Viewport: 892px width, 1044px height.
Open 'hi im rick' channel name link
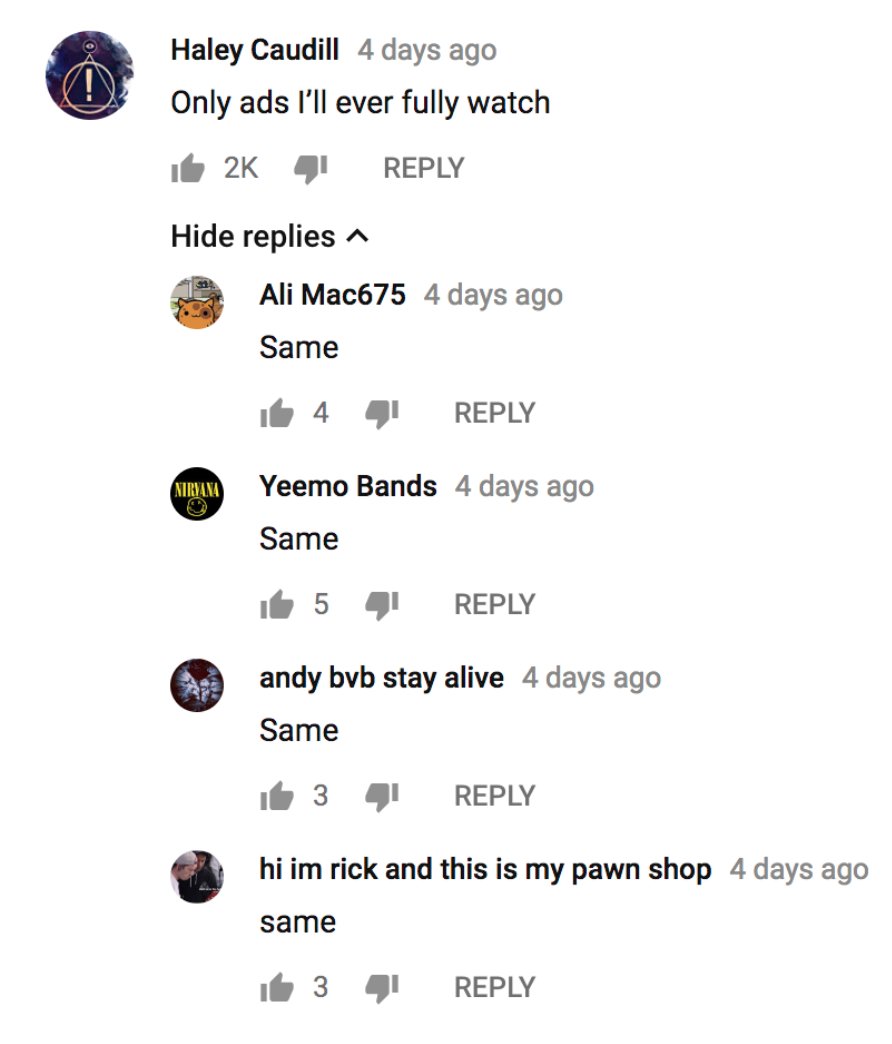485,869
